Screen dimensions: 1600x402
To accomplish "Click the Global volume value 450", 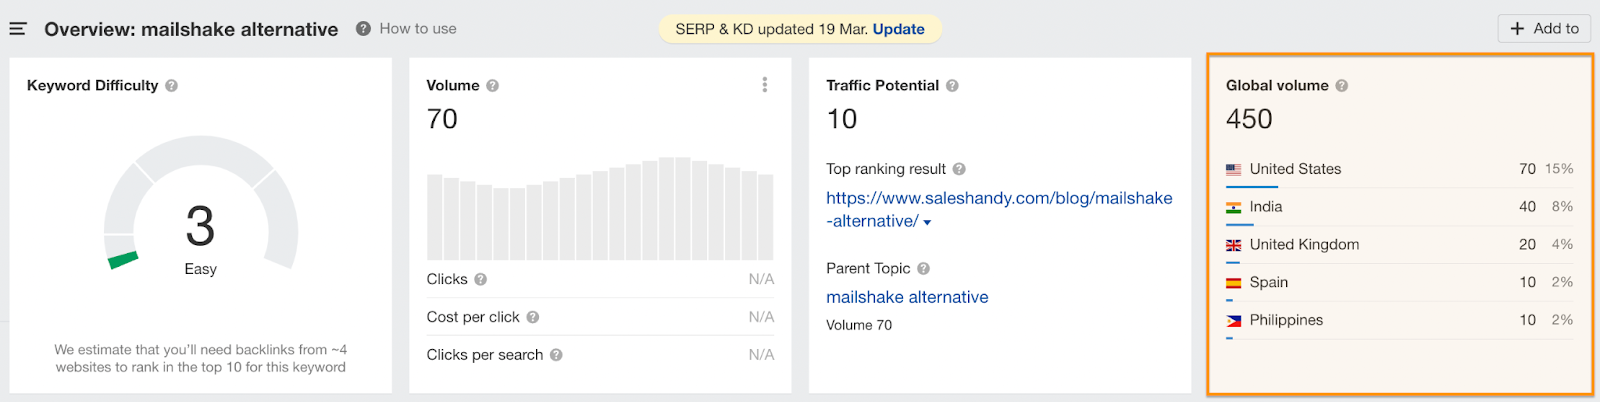I will [1249, 119].
